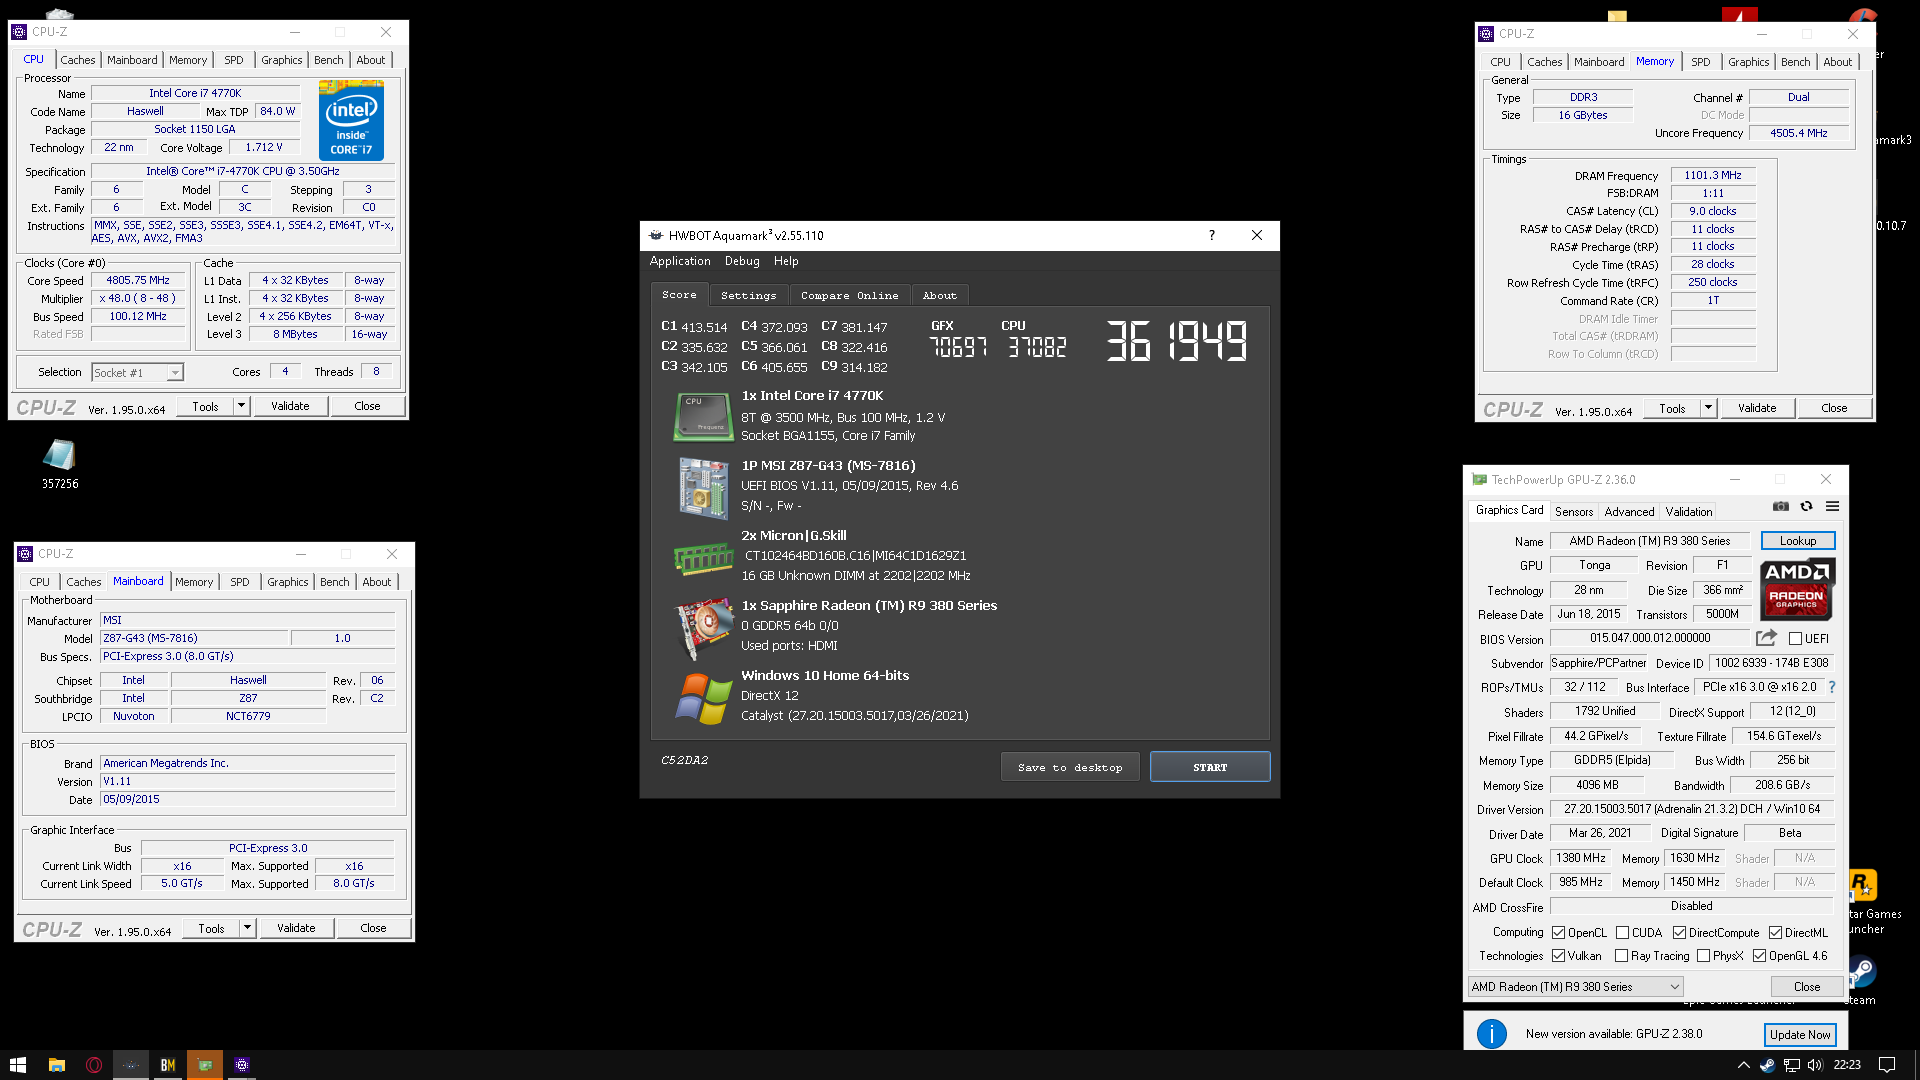1920x1080 pixels.
Task: Toggle the DirectML checkbox
Action: [1776, 933]
